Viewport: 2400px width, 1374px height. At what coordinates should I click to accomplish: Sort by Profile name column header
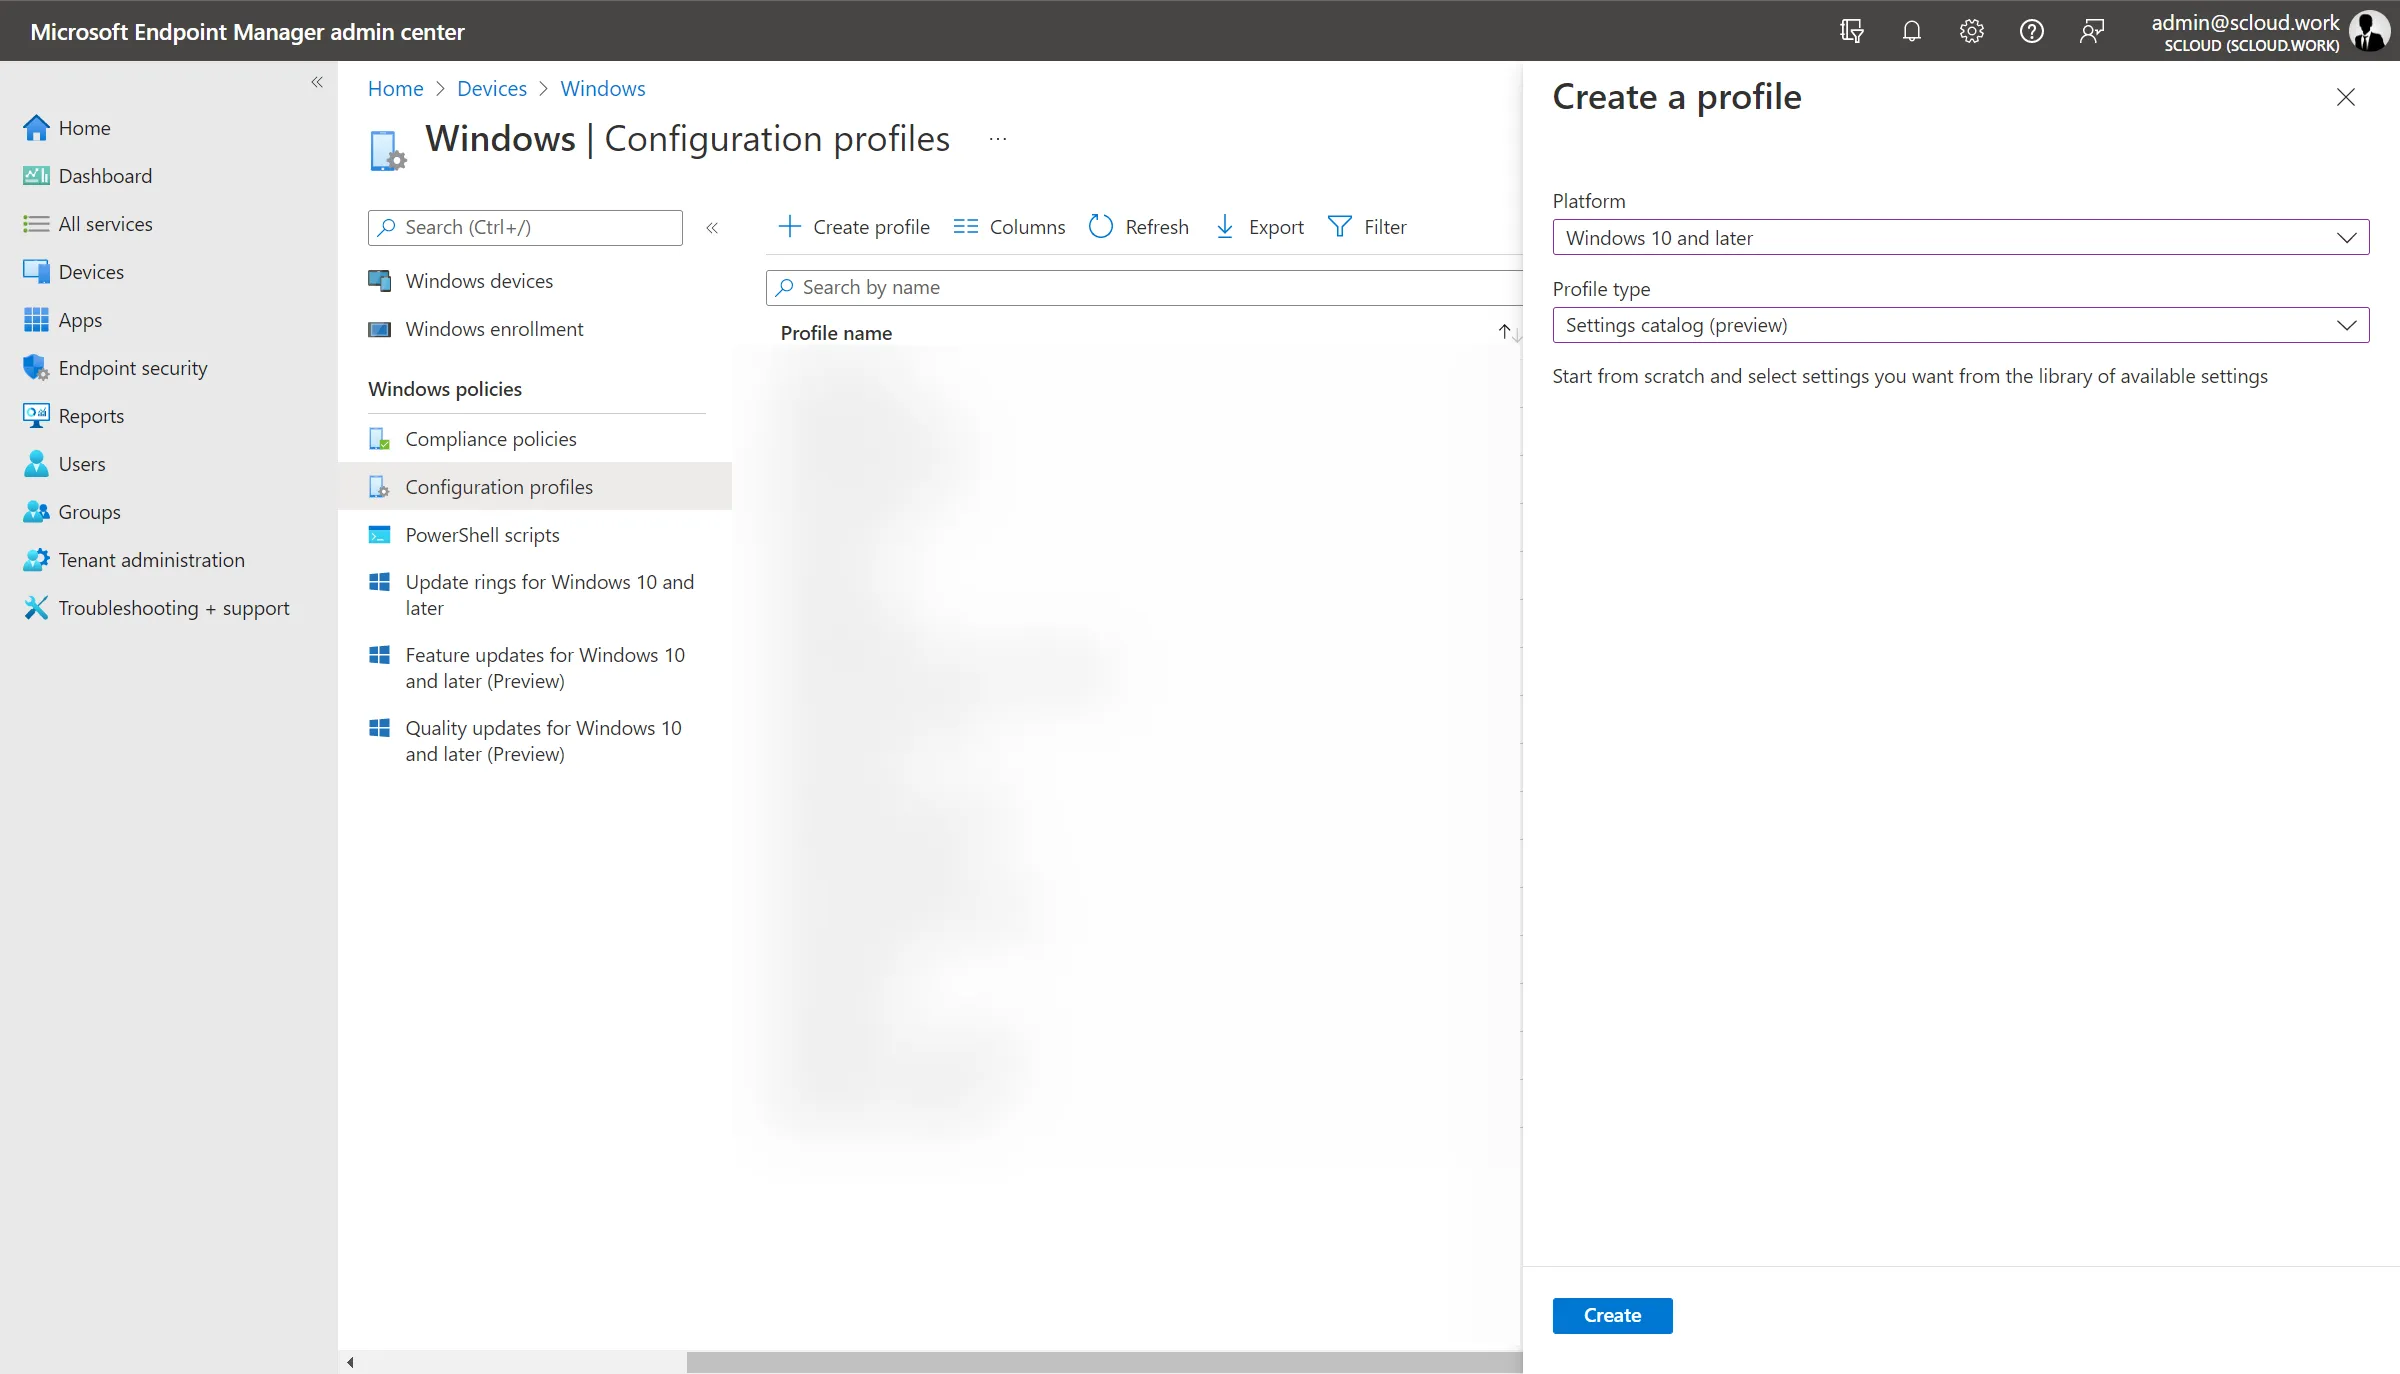pos(837,333)
